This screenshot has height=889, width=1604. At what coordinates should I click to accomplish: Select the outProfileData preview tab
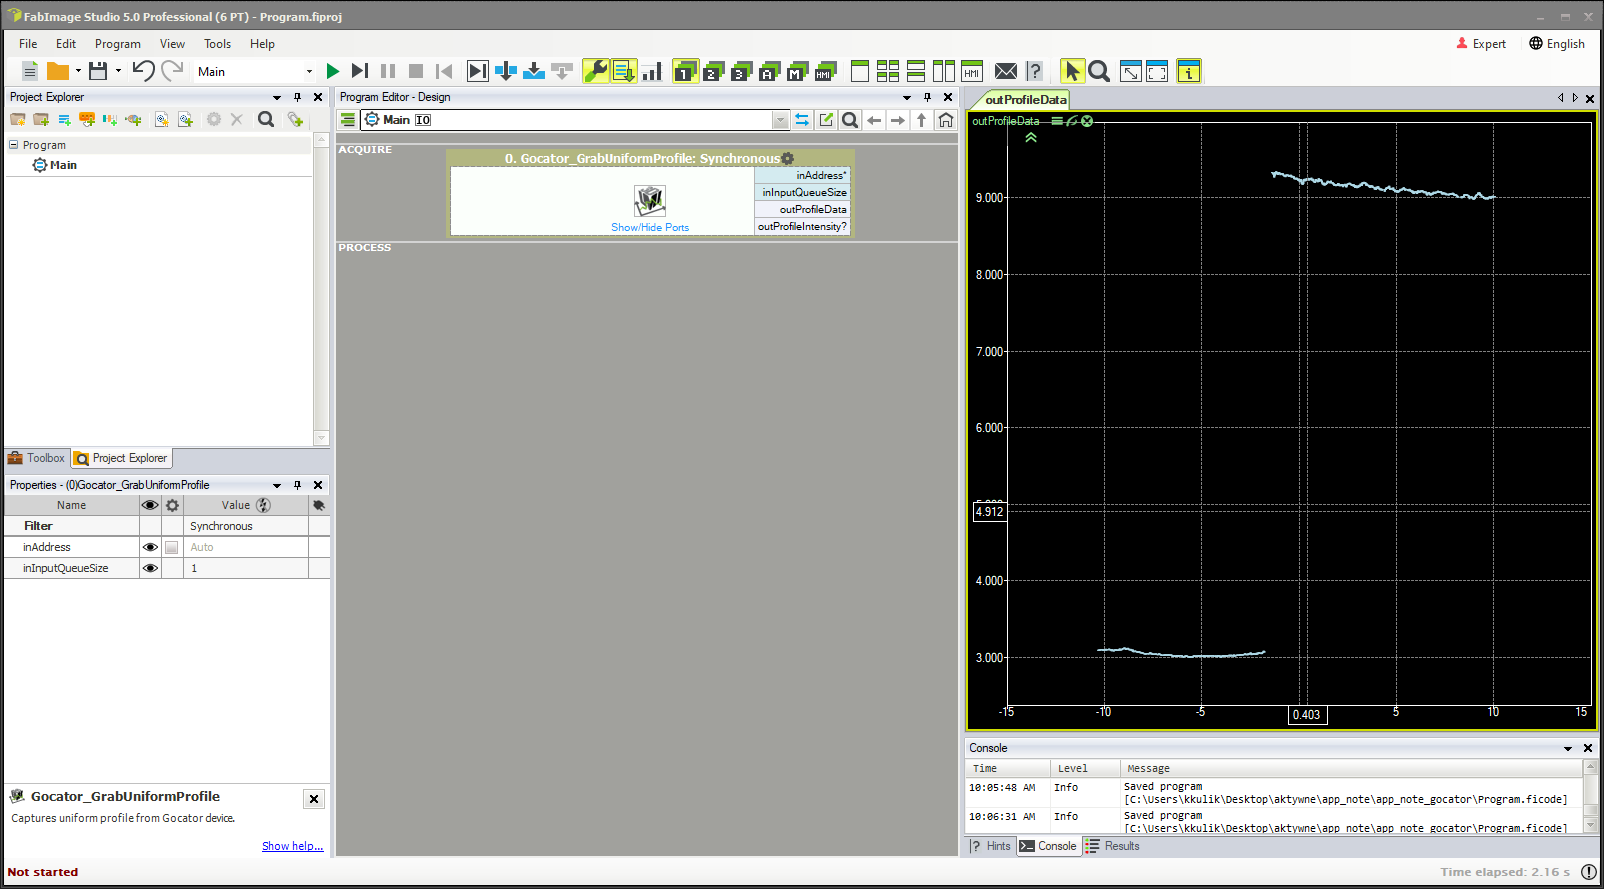coord(1019,99)
